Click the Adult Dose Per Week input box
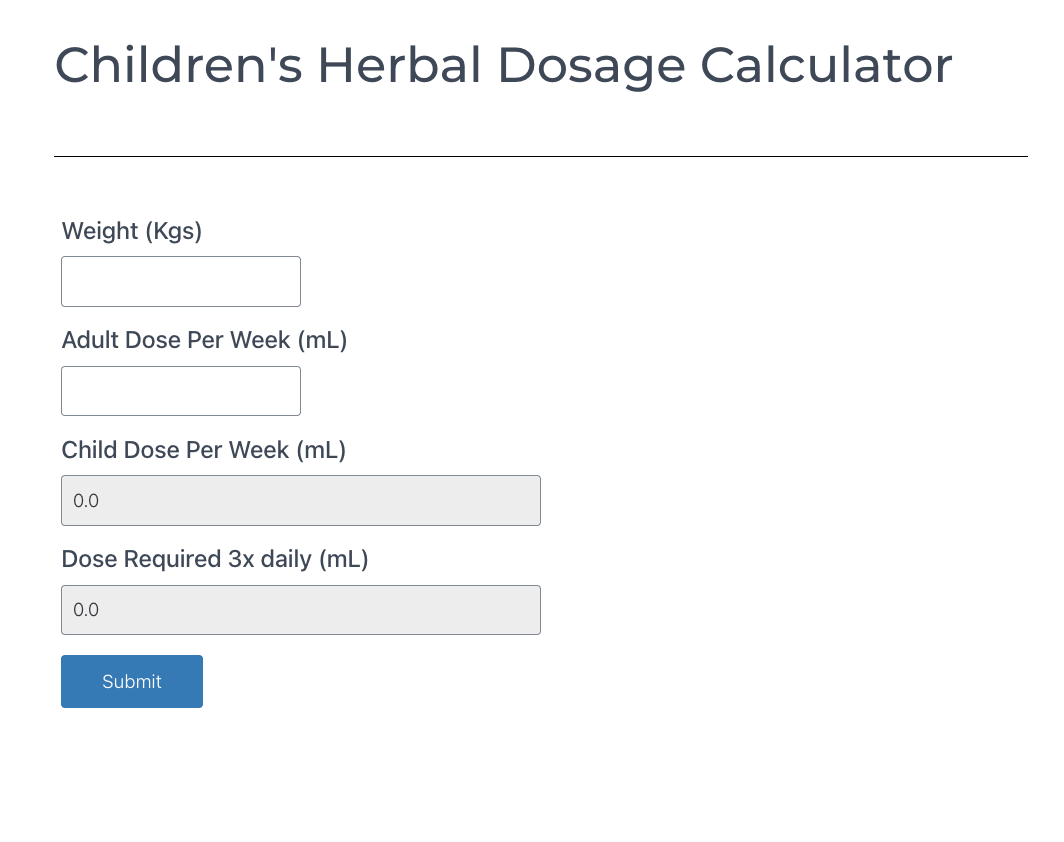The width and height of the screenshot is (1064, 842). click(181, 391)
